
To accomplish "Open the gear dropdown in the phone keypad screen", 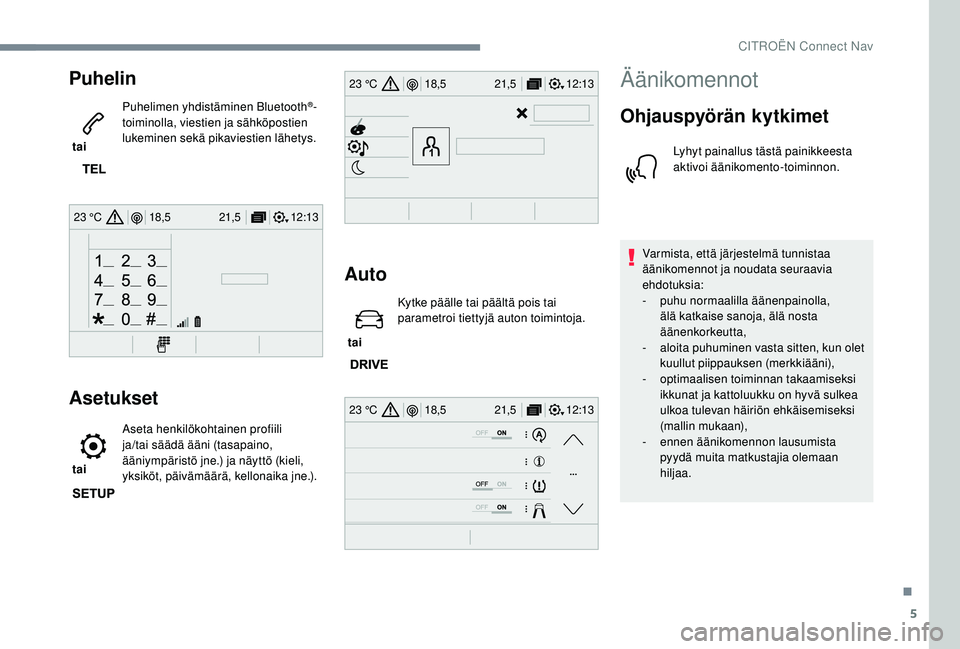I will tap(281, 217).
